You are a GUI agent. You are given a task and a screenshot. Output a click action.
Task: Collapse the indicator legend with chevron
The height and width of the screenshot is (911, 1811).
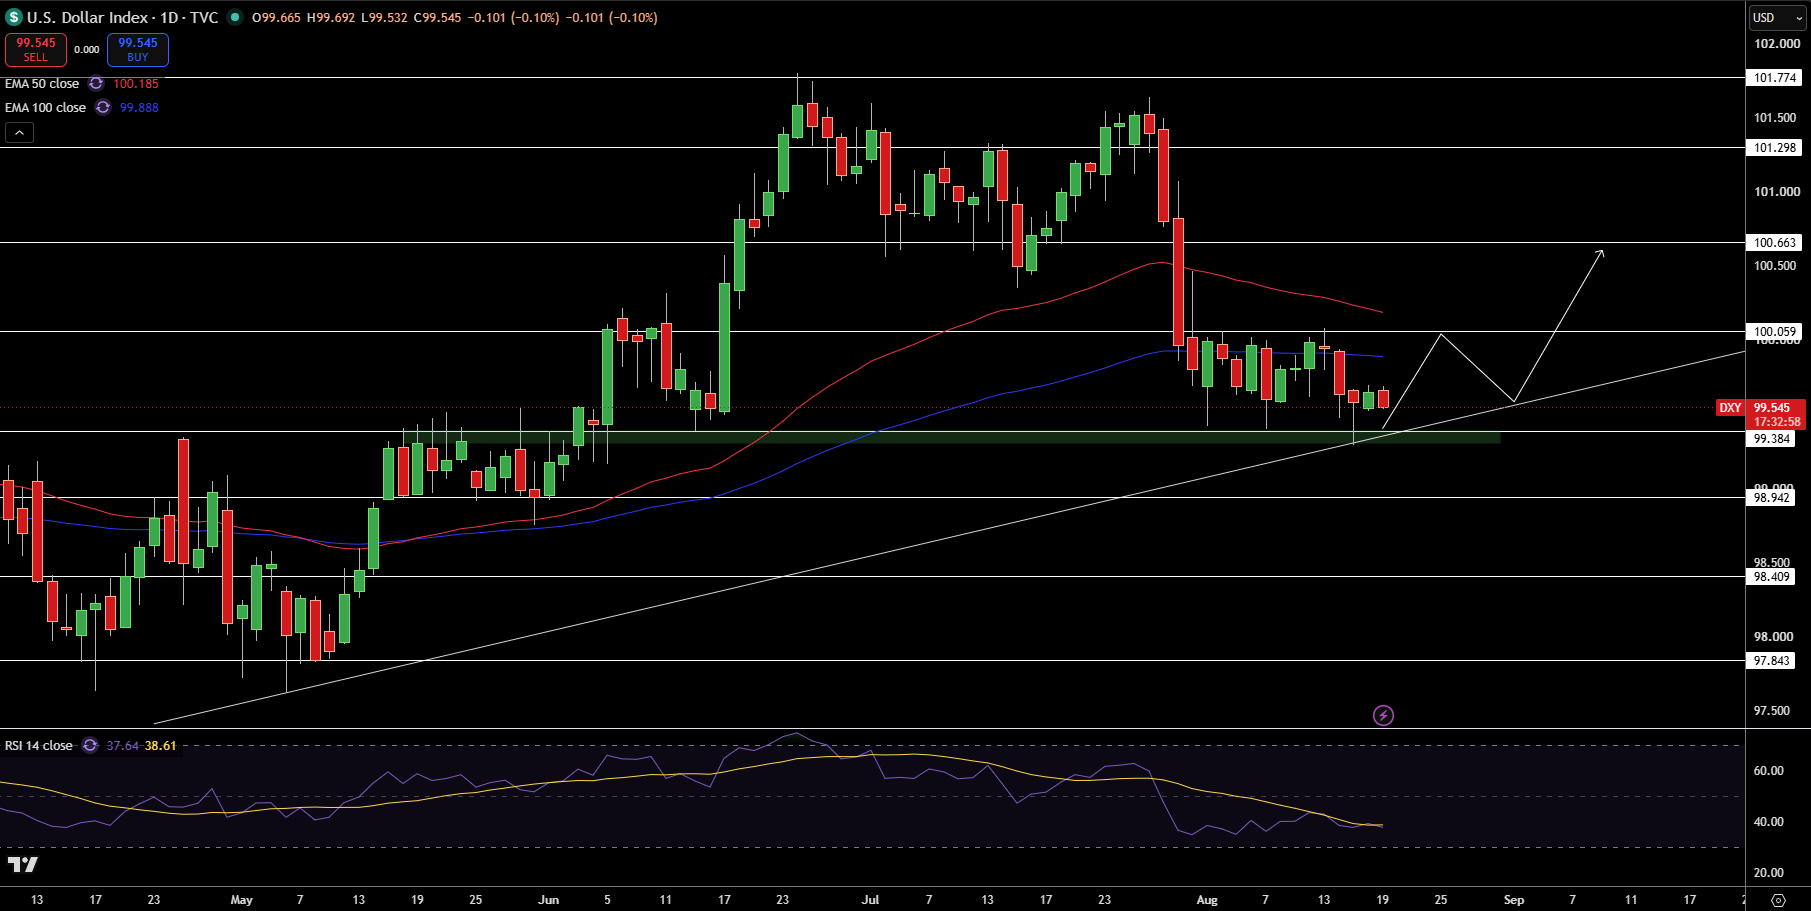19,132
